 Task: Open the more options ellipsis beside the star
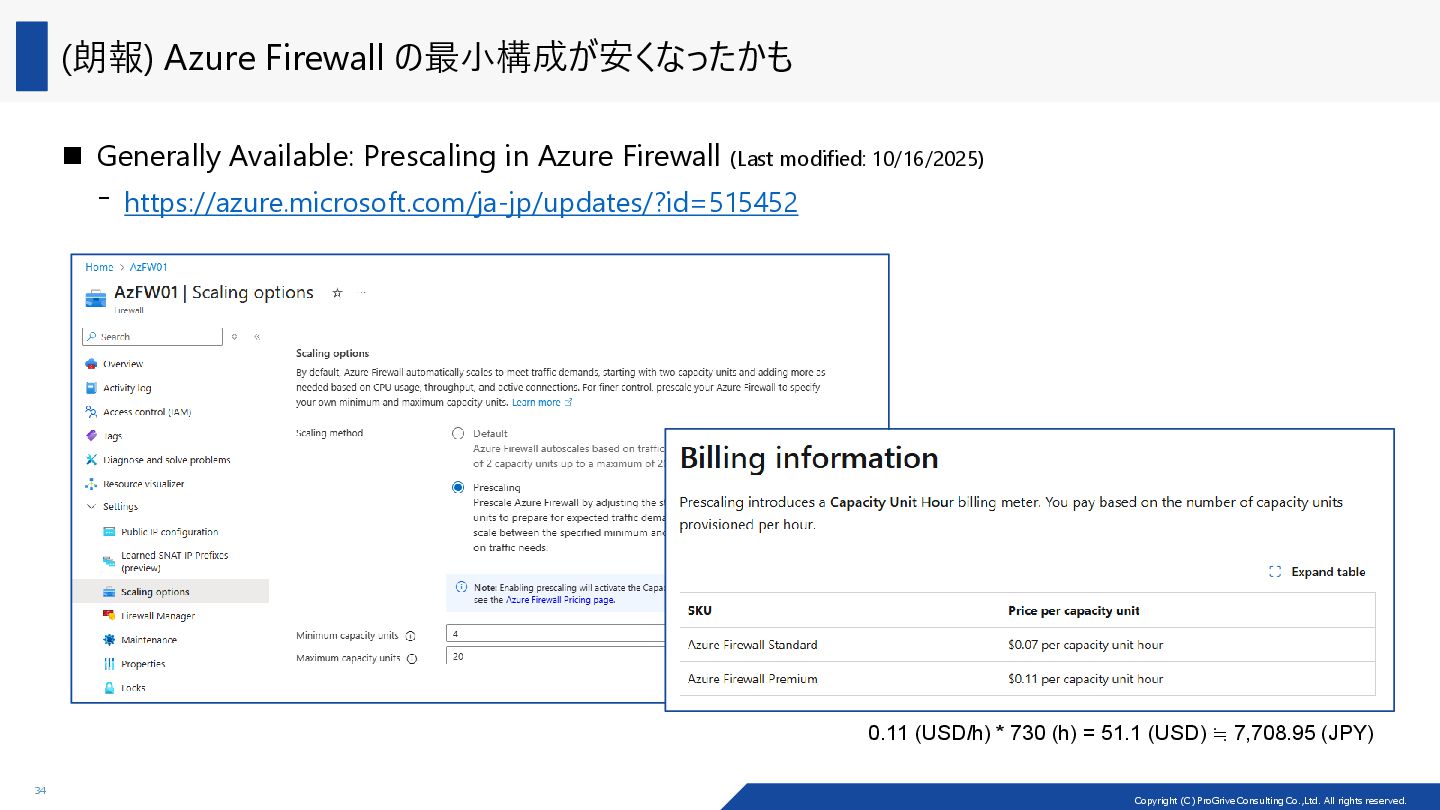tap(362, 293)
